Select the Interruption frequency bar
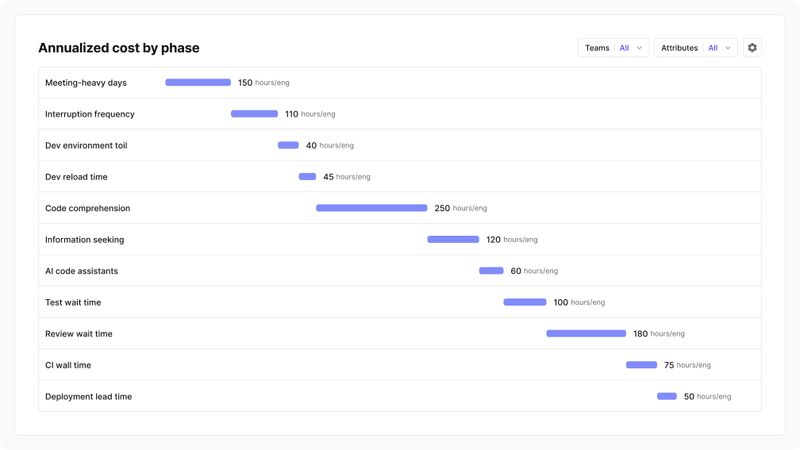The image size is (800, 450). 254,114
